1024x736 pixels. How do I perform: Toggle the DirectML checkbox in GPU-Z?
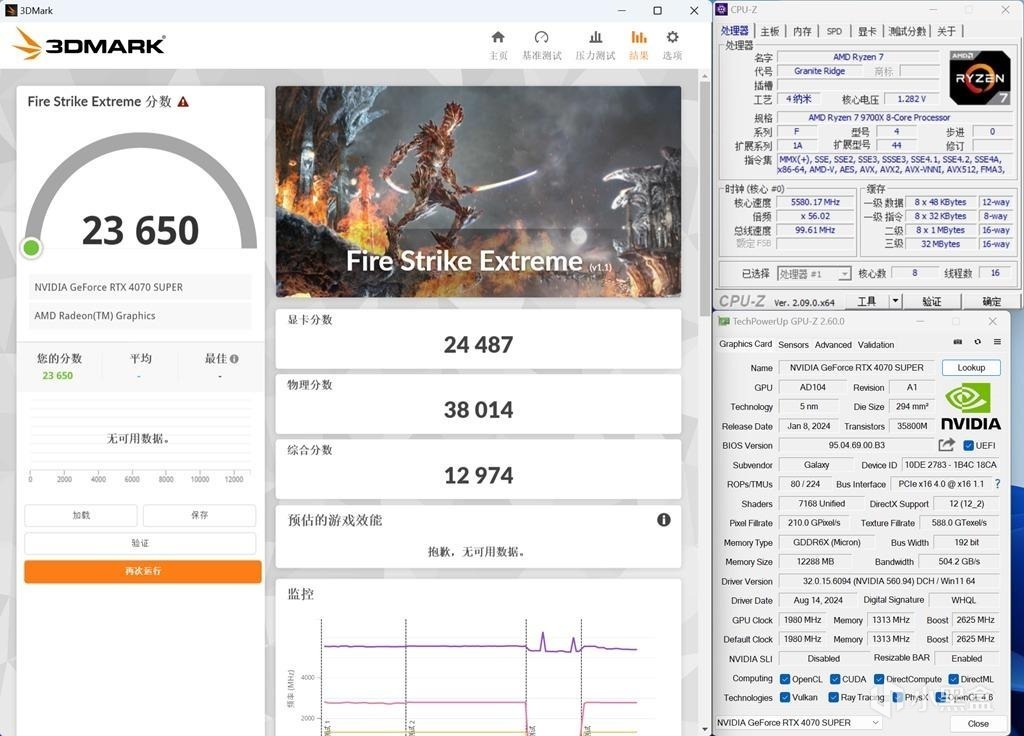pos(953,679)
